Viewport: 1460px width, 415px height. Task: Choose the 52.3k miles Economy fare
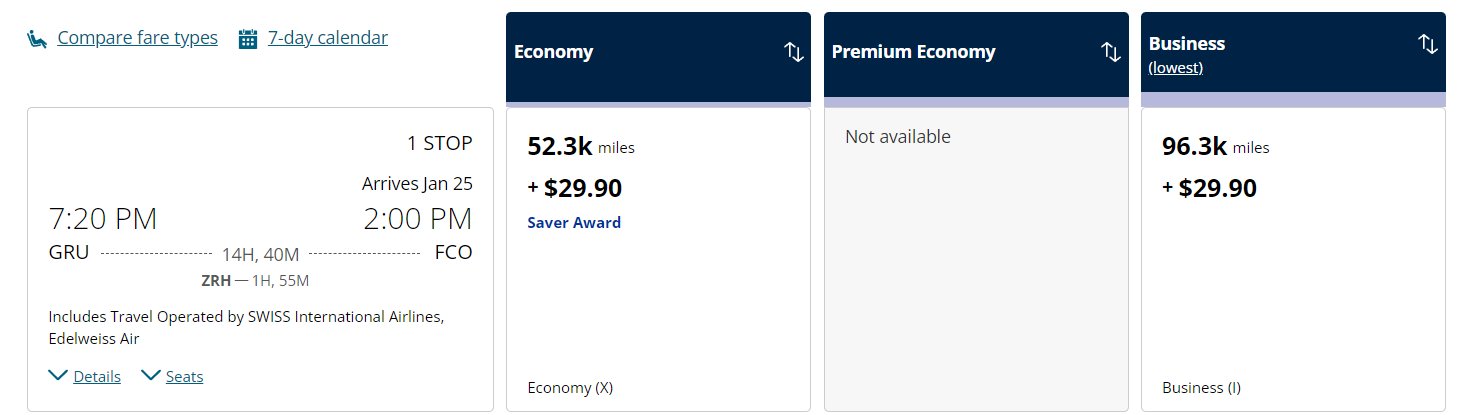(x=658, y=259)
